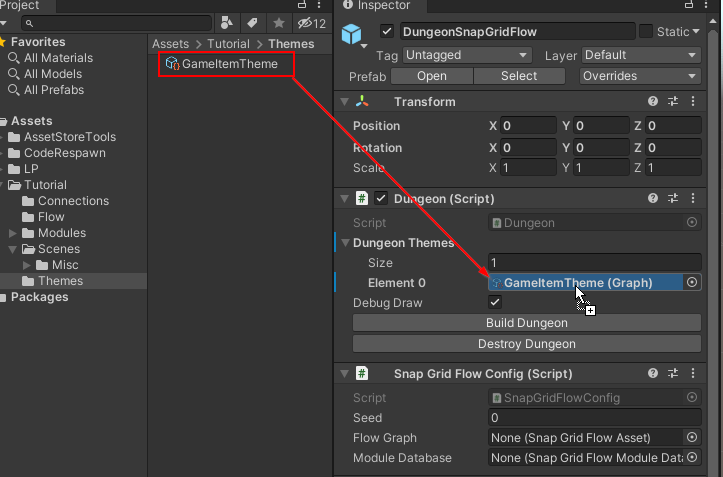This screenshot has width=723, height=477.
Task: Toggle the Static checkbox
Action: coord(646,32)
